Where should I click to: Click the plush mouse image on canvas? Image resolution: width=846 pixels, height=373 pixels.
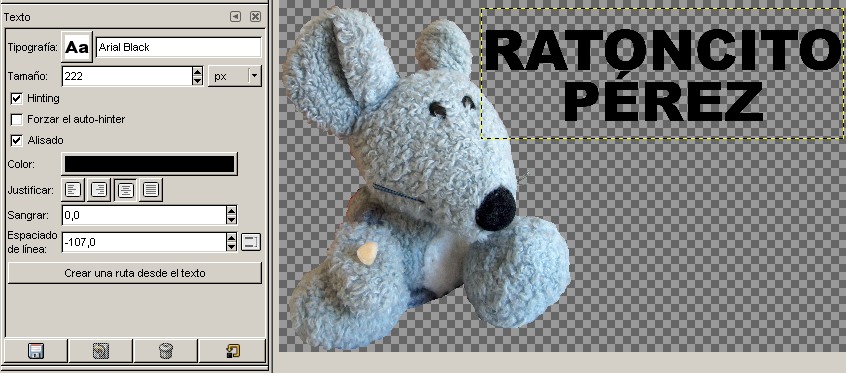pyautogui.click(x=426, y=178)
